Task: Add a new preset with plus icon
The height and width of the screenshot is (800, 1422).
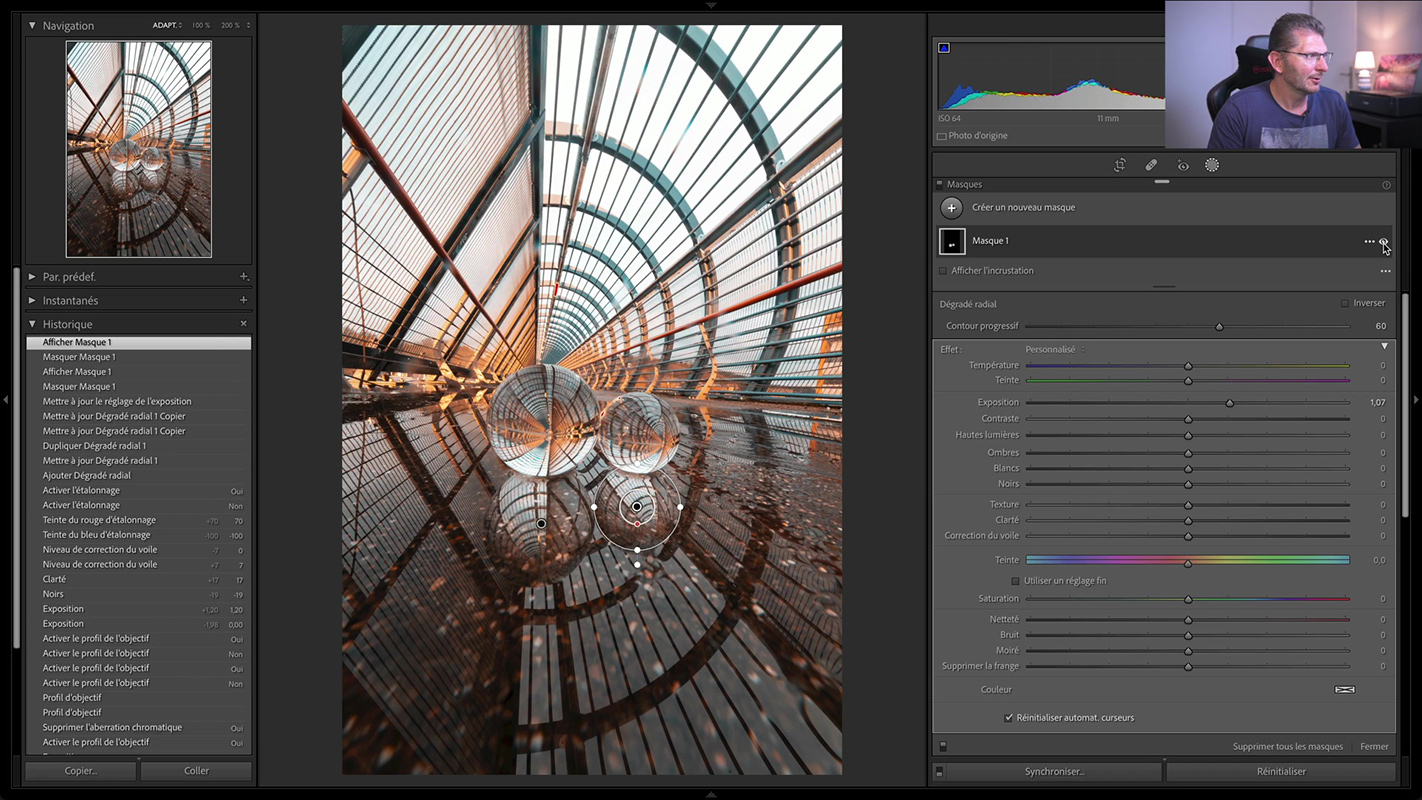Action: (x=244, y=276)
